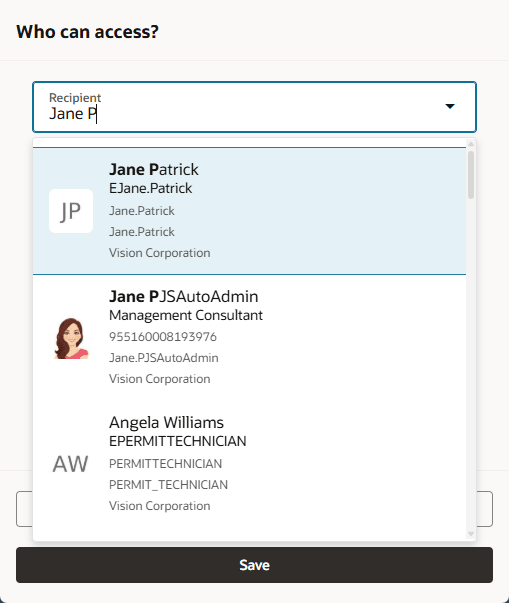Pick Angela Williams from the list
Image resolution: width=509 pixels, height=603 pixels.
coord(250,464)
